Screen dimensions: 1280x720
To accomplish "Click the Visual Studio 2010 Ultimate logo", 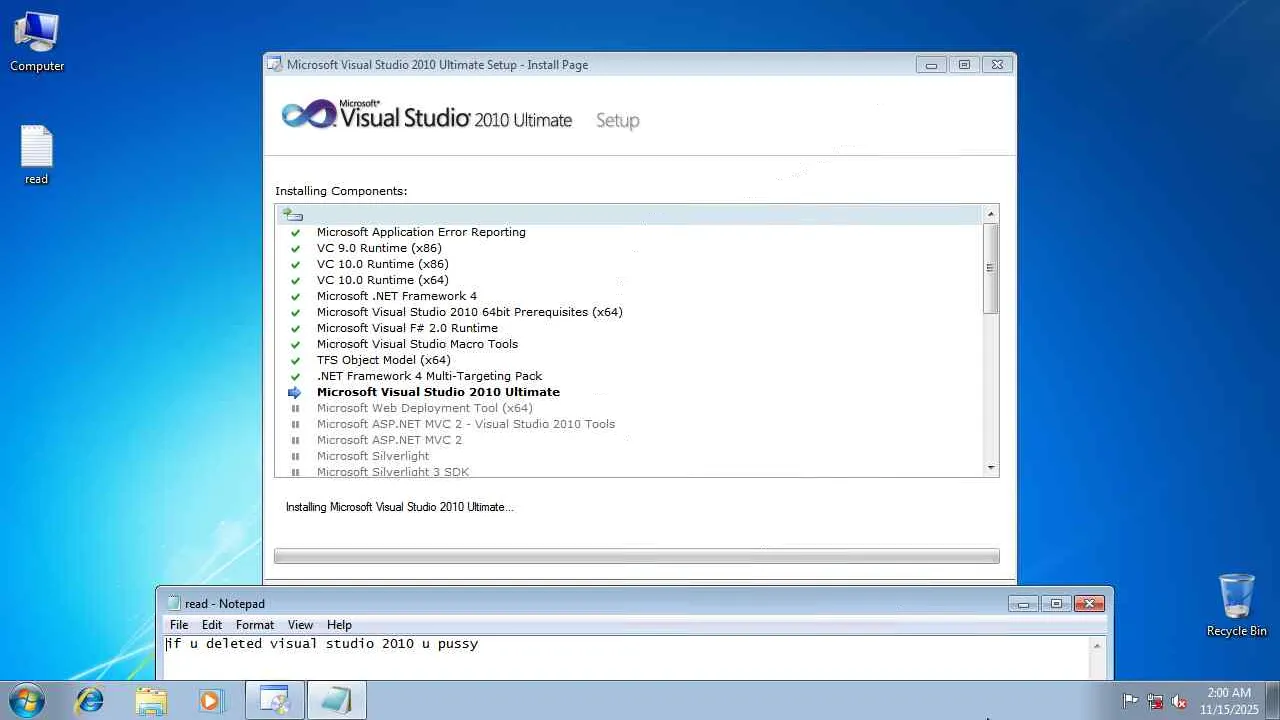I will click(427, 116).
